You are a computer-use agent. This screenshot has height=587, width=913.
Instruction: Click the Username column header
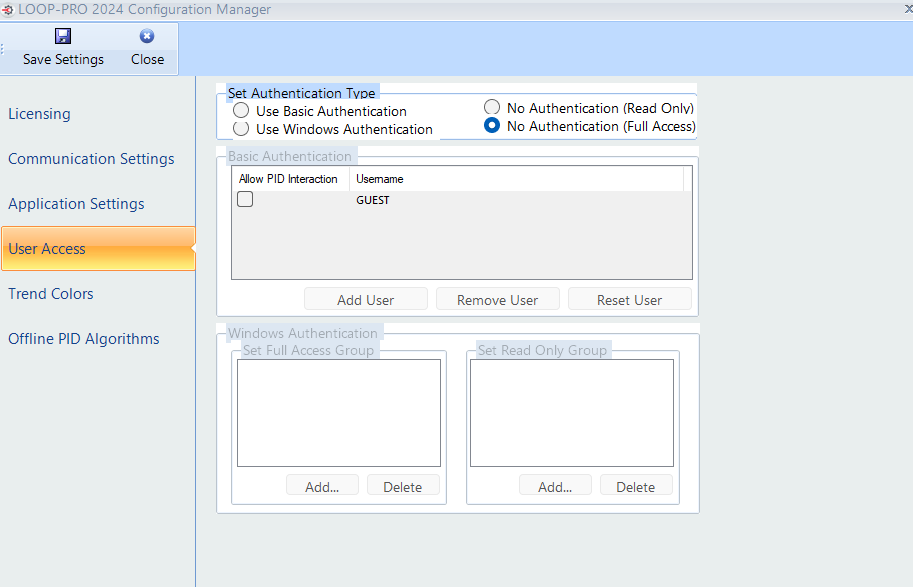516,179
